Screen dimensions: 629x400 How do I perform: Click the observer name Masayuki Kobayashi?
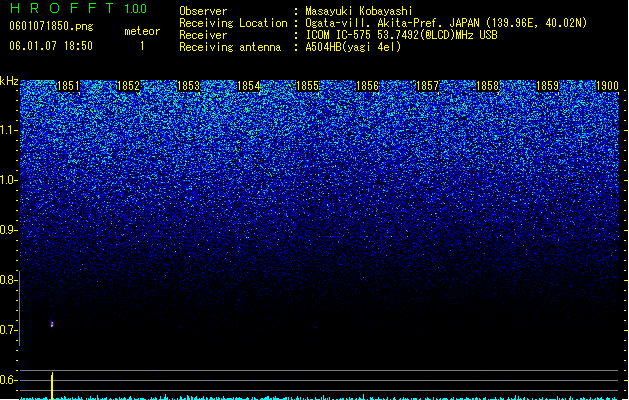click(x=359, y=11)
